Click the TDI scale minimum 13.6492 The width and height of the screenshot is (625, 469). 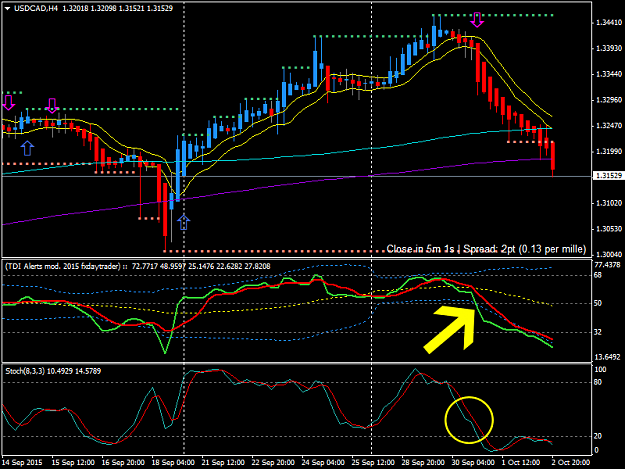[x=607, y=357]
